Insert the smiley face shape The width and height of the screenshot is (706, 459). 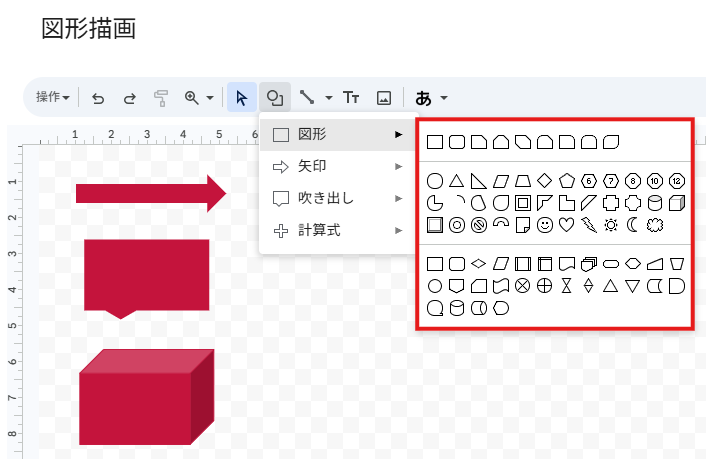point(545,225)
